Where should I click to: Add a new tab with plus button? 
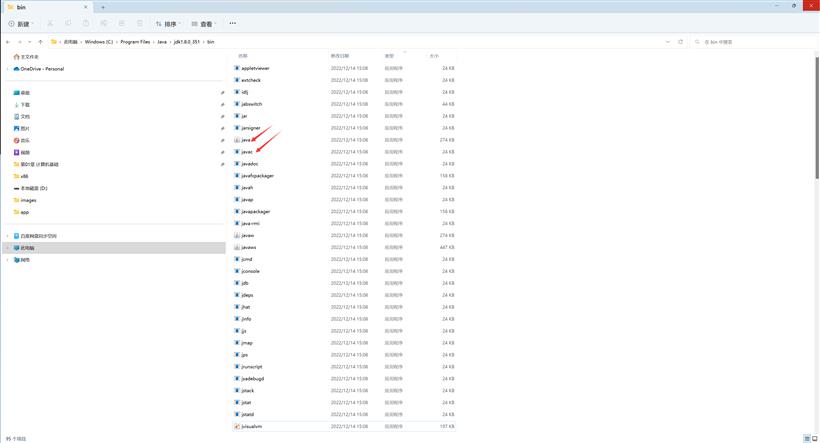(x=103, y=7)
